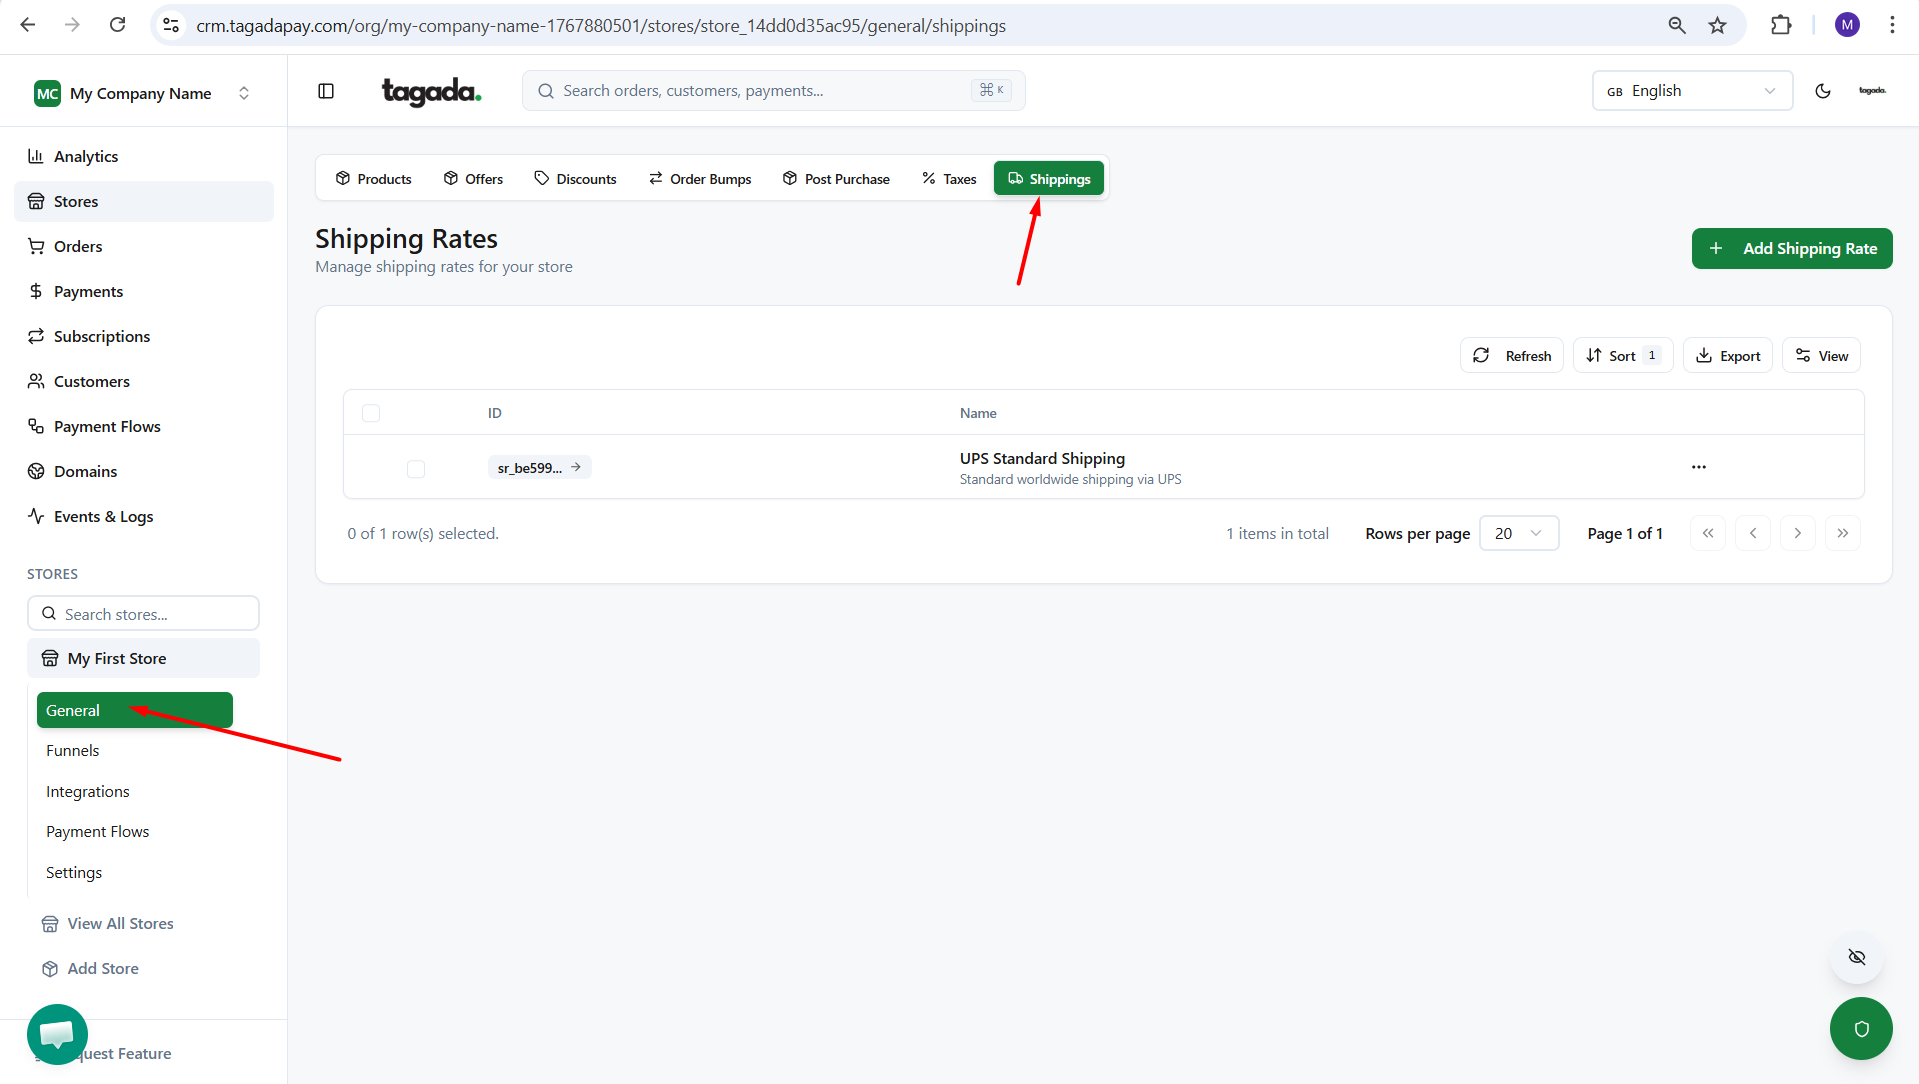
Task: Switch to the Discounts tab
Action: 575,179
